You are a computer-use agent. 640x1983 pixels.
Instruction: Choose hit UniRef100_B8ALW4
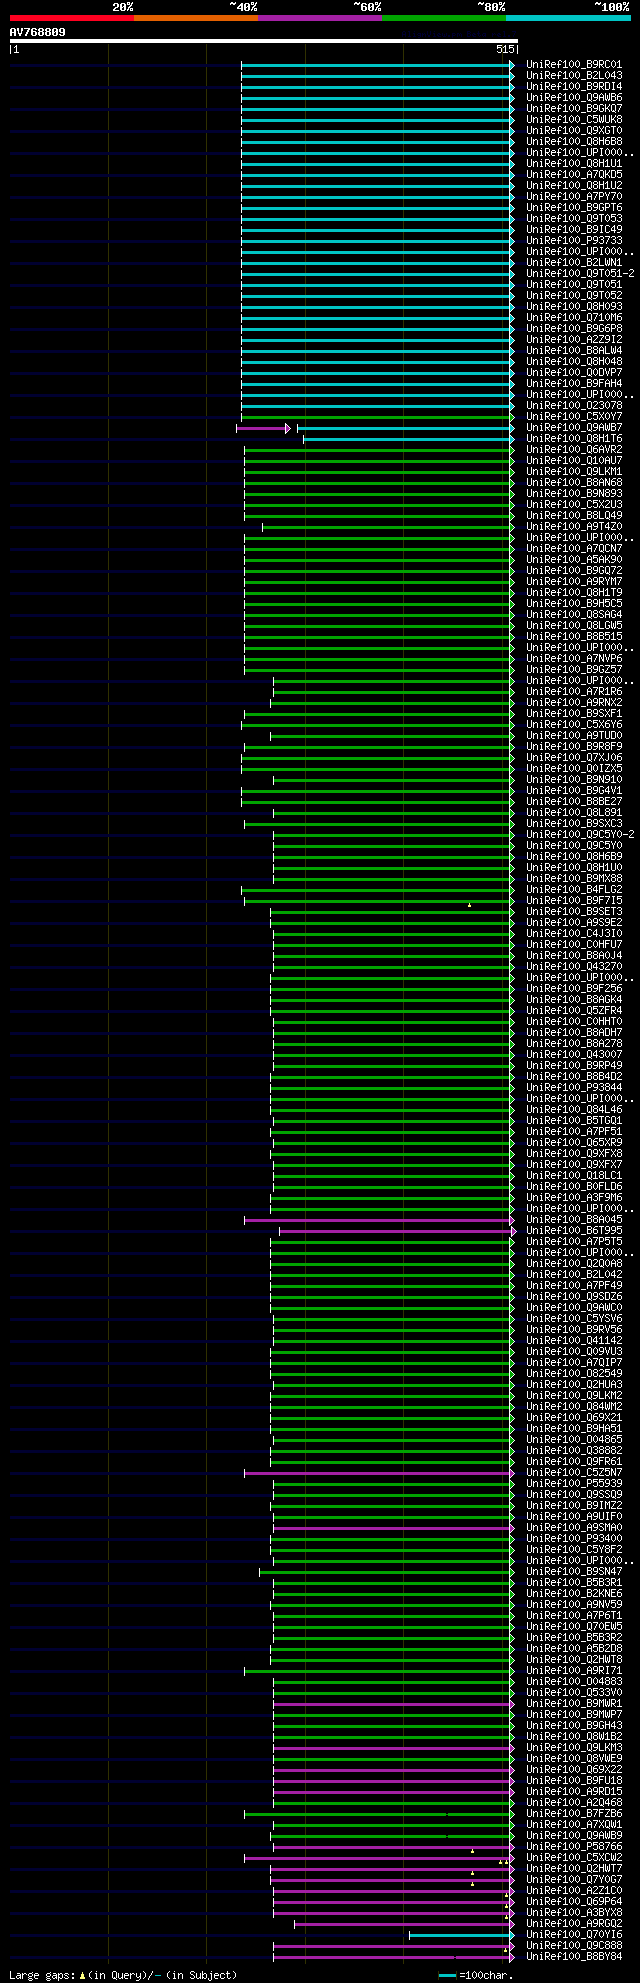click(574, 351)
